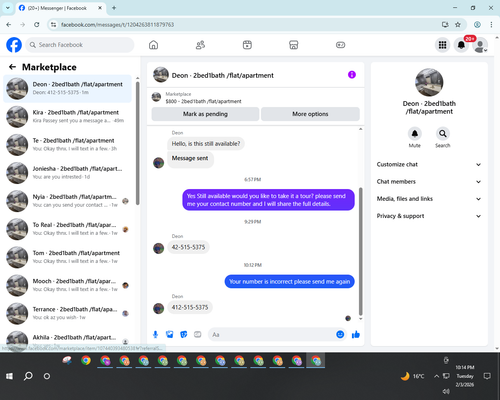
Task: Reload the page in Chrome
Action: click(x=37, y=25)
